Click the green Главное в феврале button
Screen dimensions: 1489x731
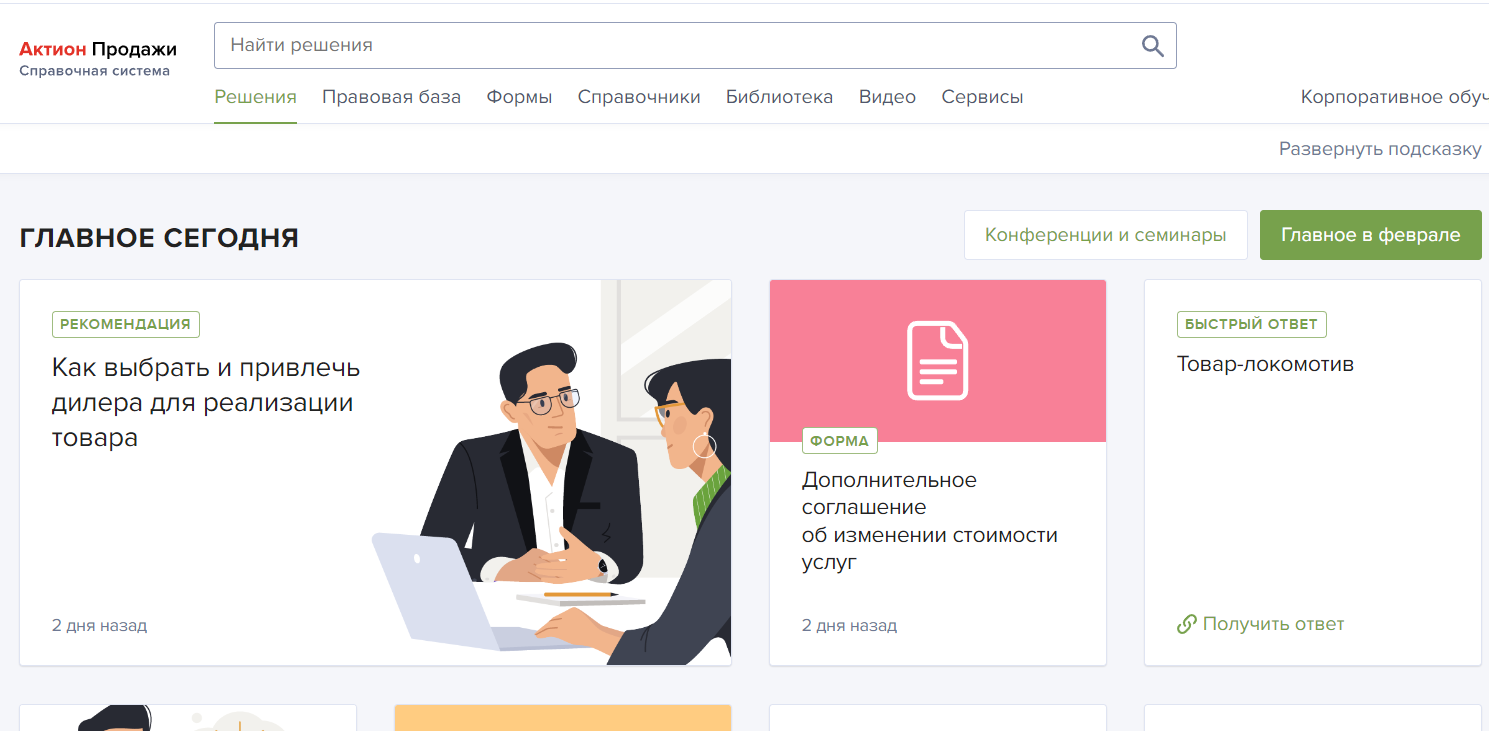[x=1370, y=235]
